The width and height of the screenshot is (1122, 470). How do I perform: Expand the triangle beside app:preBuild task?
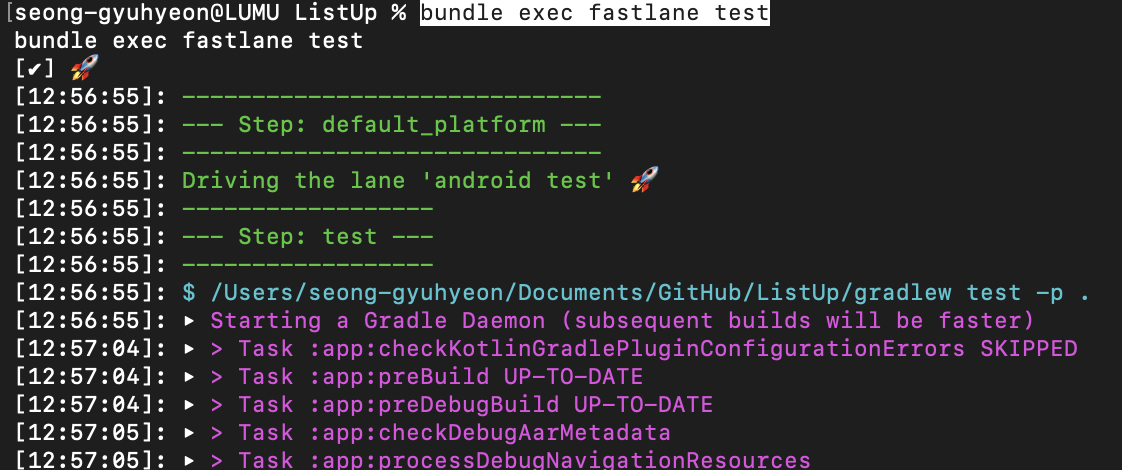point(189,377)
